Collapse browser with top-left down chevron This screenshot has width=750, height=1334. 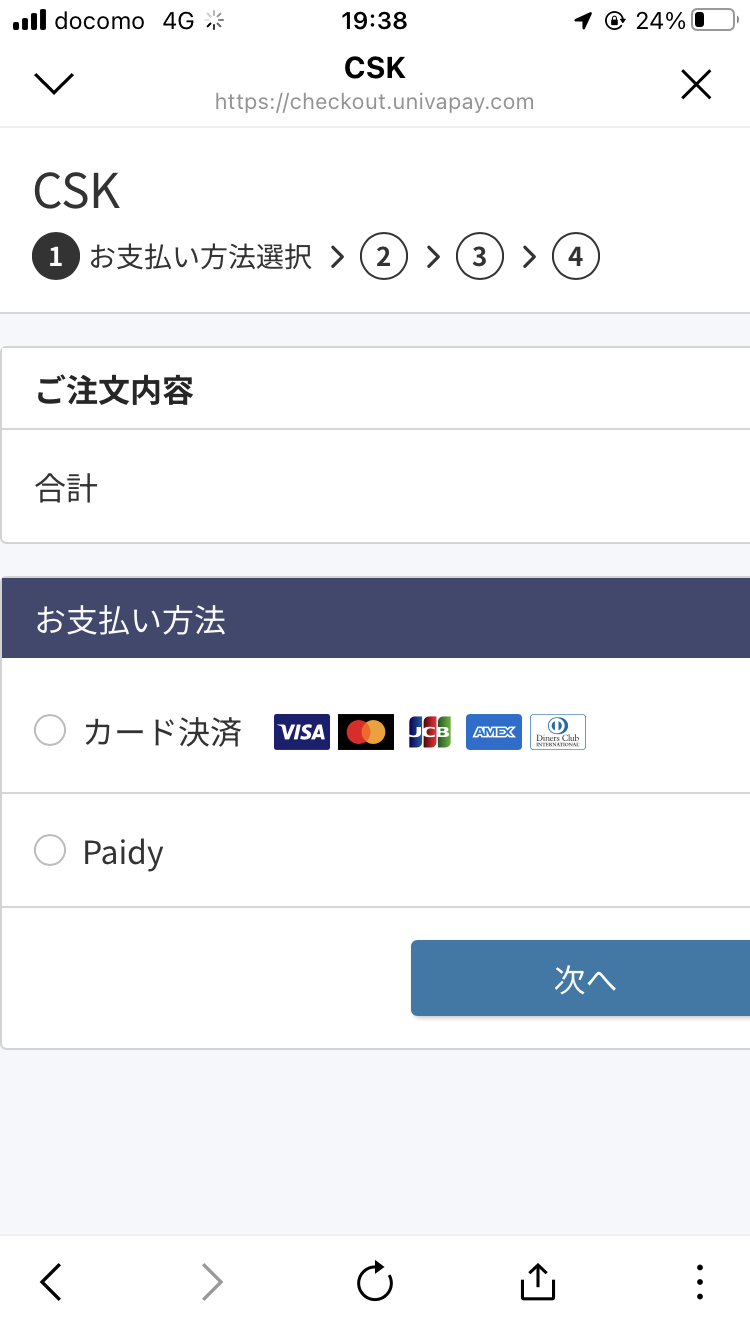[x=54, y=84]
